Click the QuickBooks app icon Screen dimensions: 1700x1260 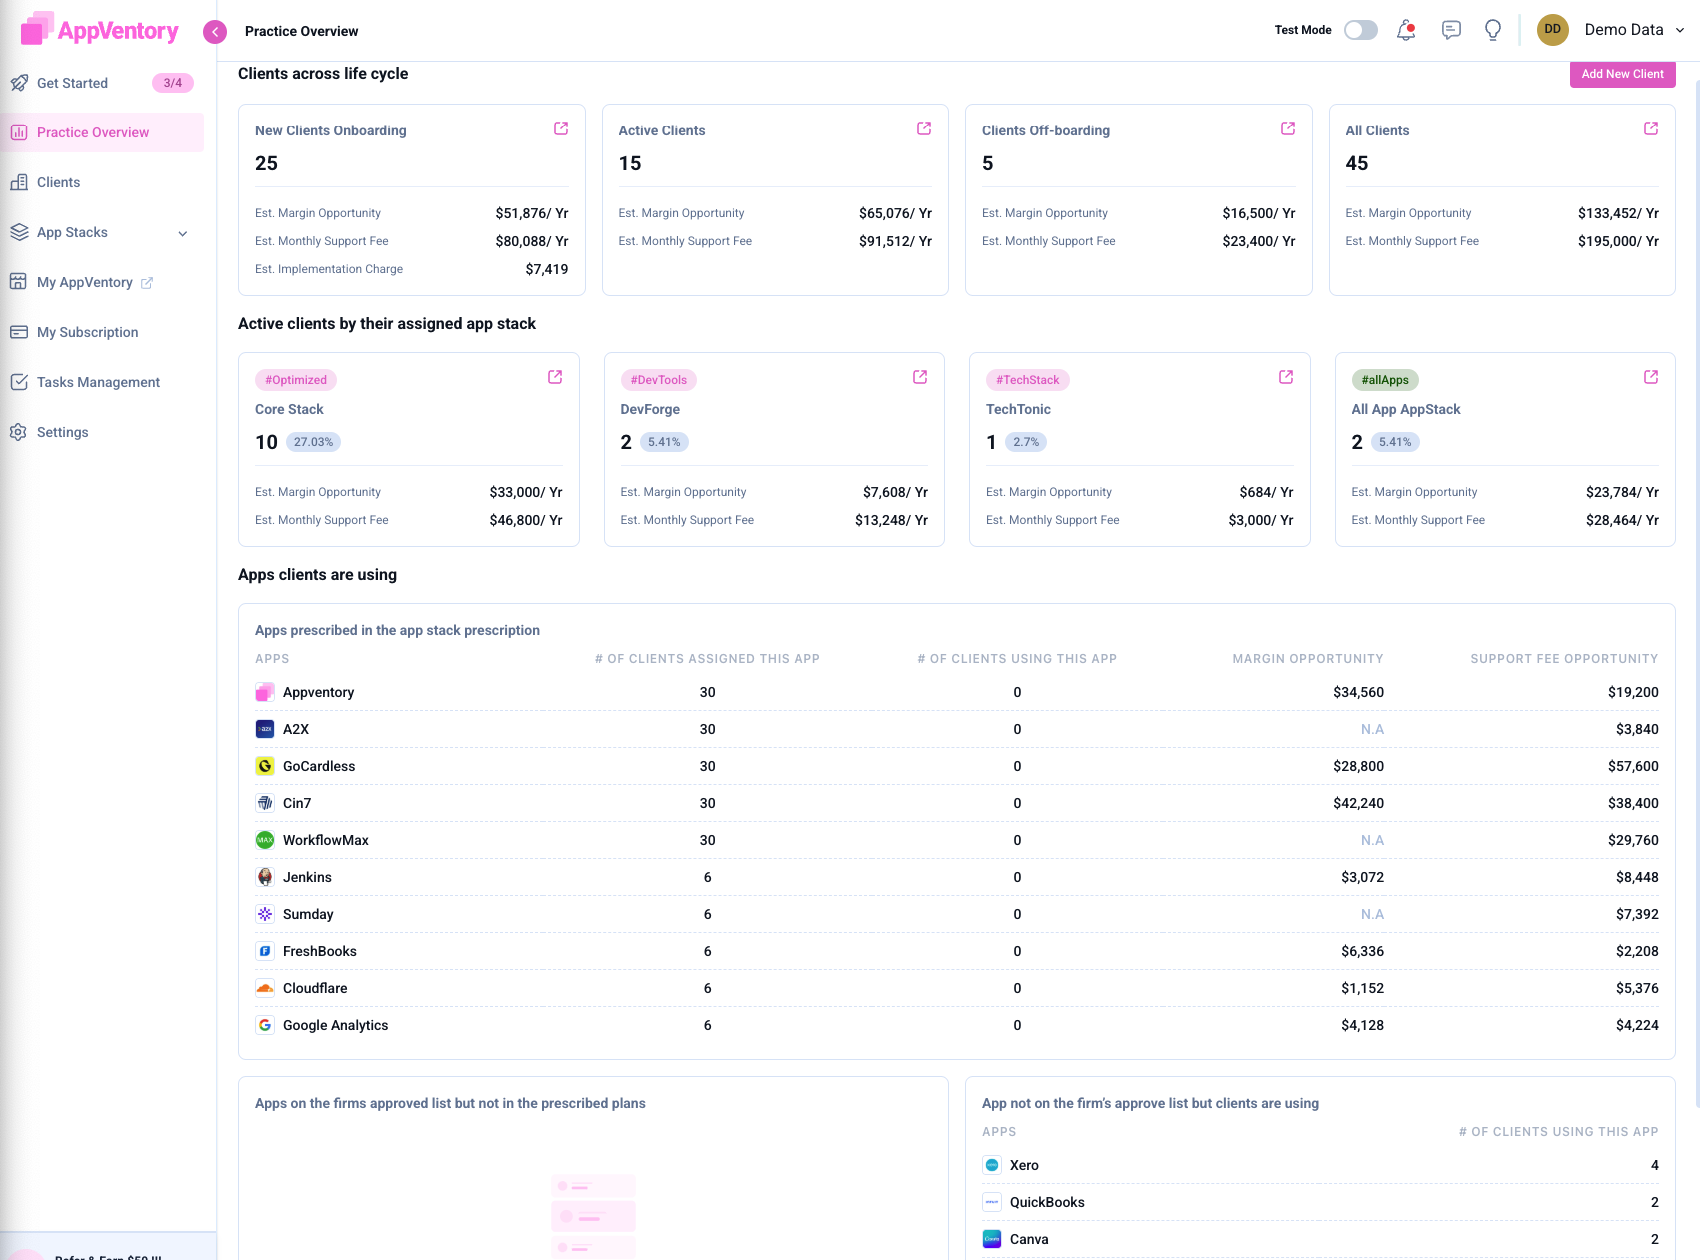point(992,1202)
